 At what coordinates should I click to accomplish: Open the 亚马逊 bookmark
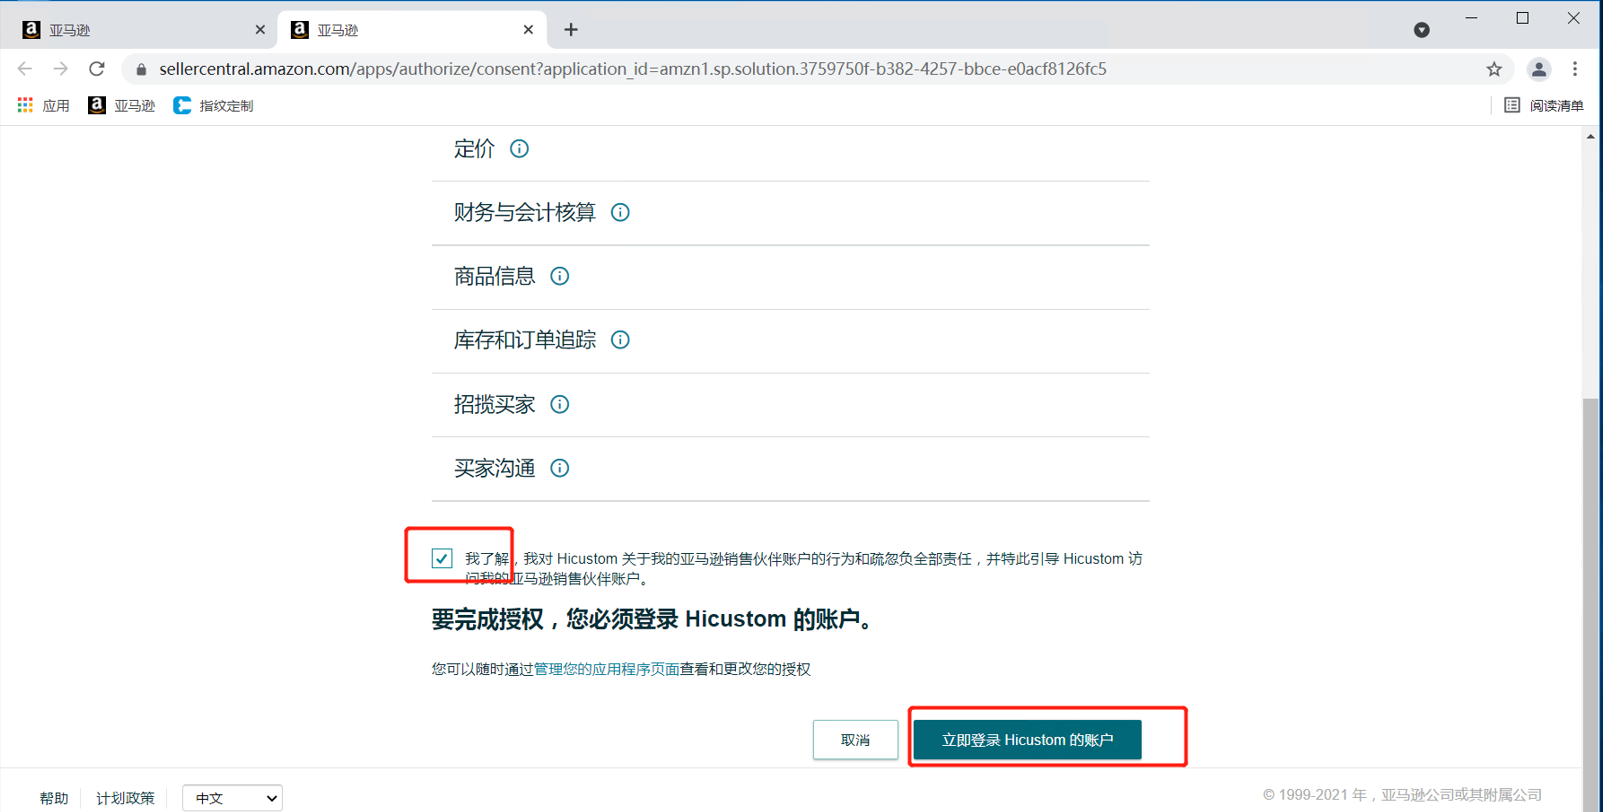click(x=121, y=105)
